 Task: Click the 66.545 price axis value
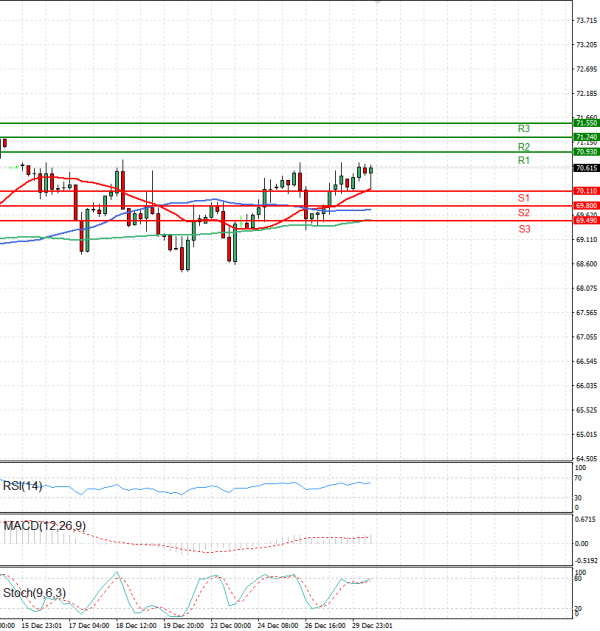tap(586, 361)
